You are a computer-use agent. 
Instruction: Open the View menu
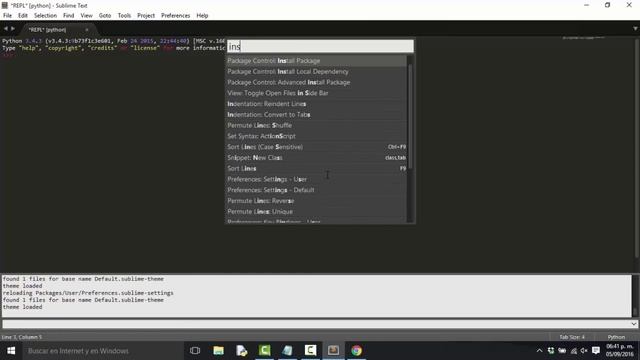(87, 16)
